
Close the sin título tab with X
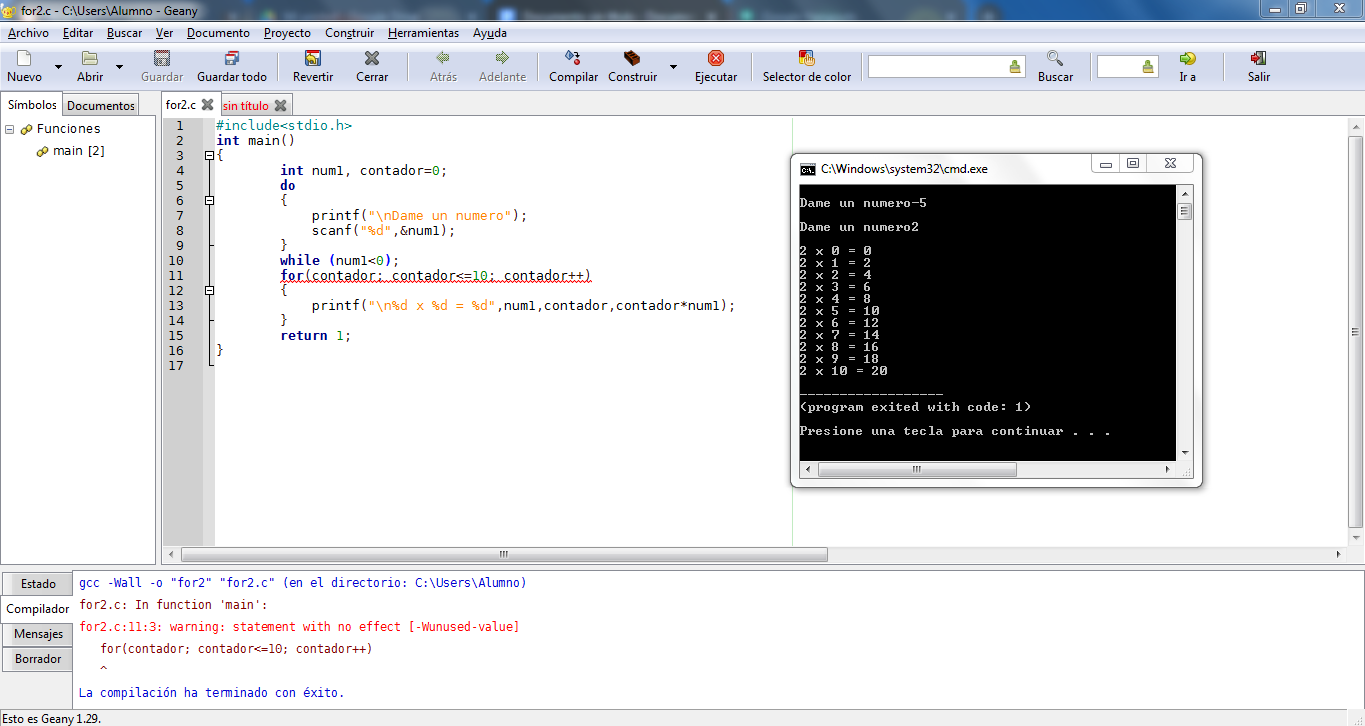point(280,105)
